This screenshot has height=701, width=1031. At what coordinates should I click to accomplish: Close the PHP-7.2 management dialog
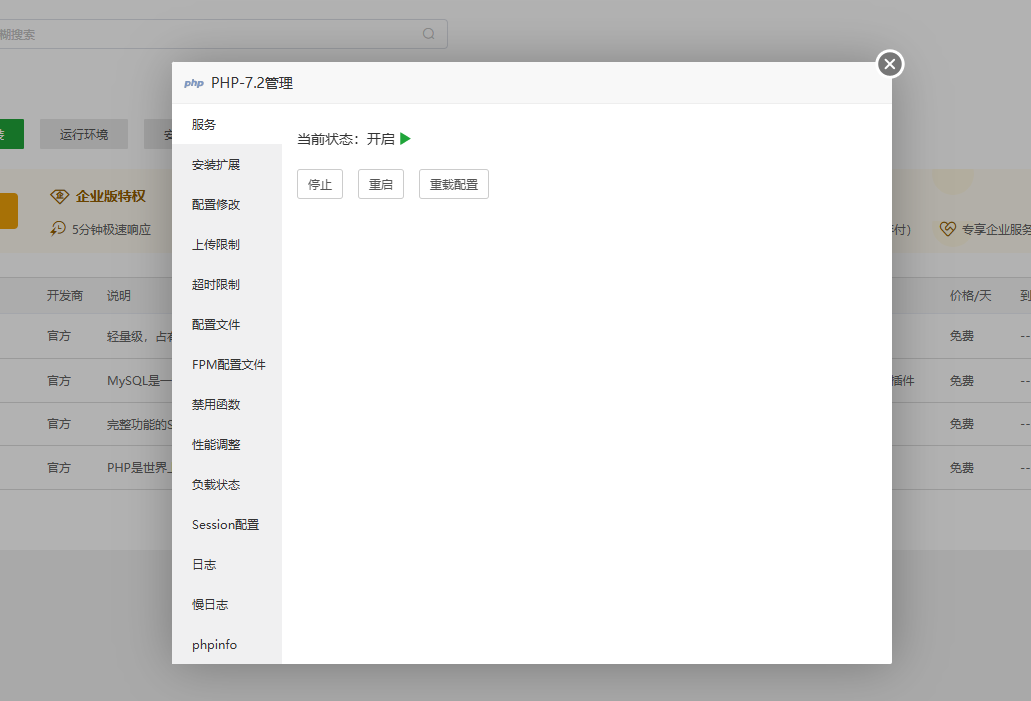coord(890,64)
